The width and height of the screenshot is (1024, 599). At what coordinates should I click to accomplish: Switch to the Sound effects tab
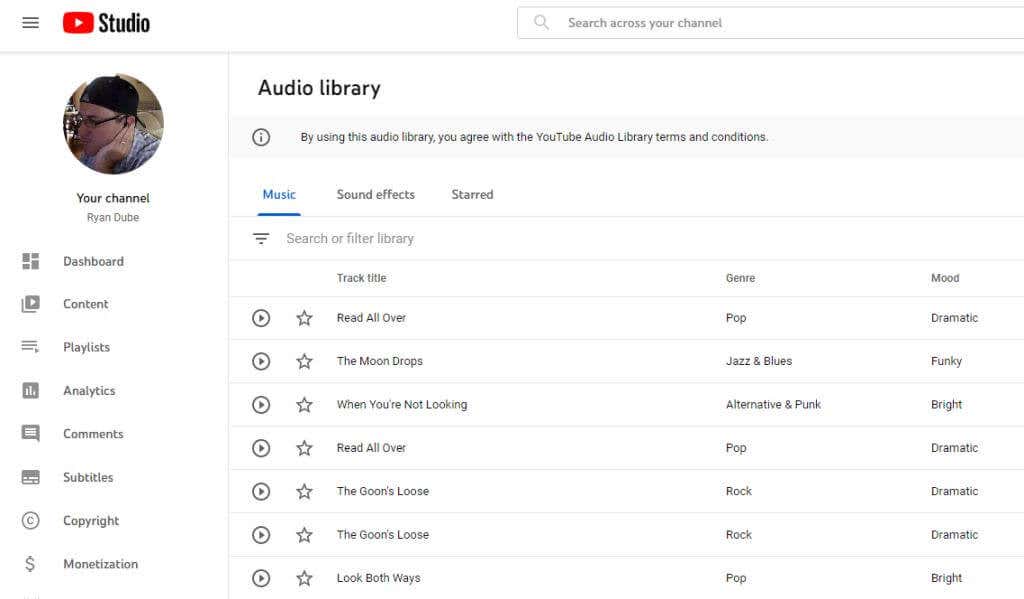[375, 194]
